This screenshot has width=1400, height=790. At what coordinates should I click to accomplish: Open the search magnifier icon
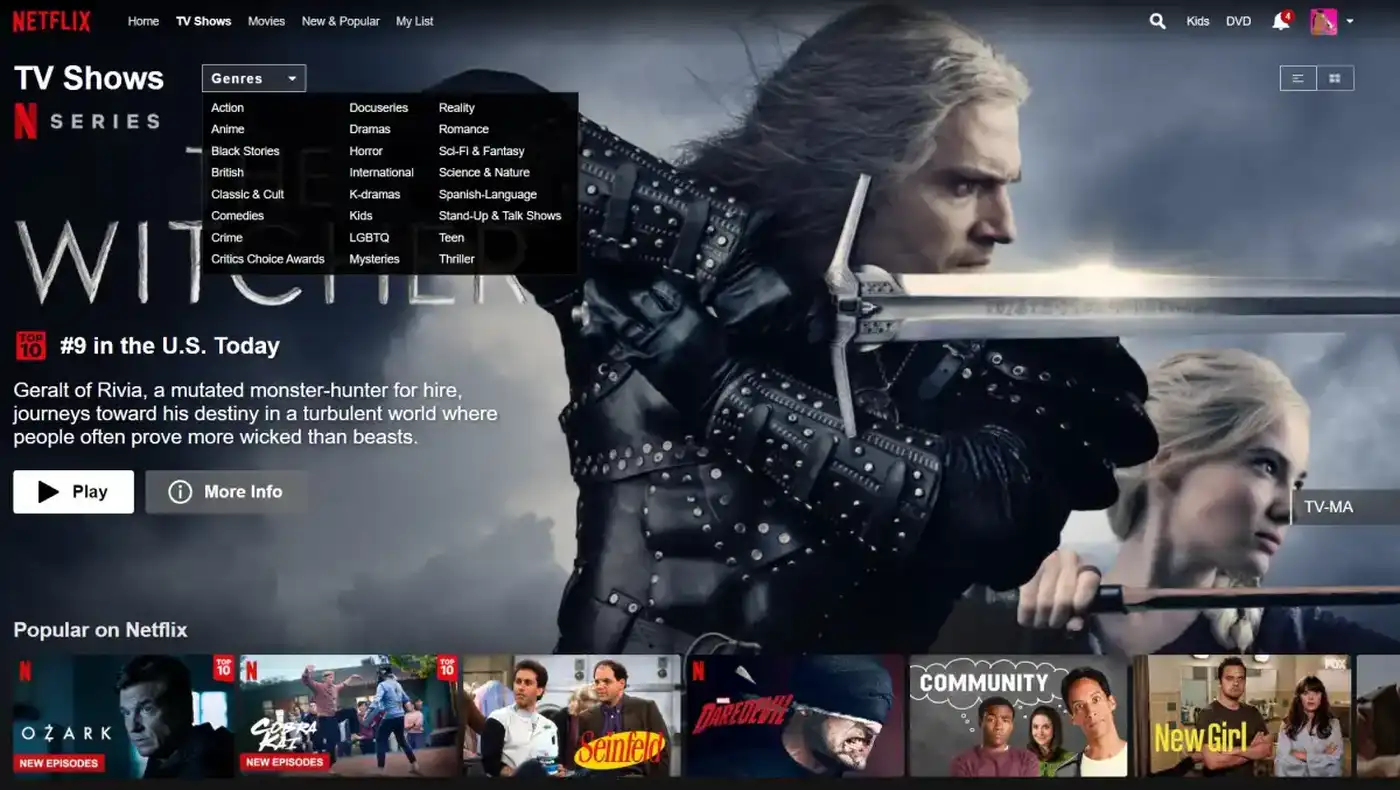click(1157, 21)
